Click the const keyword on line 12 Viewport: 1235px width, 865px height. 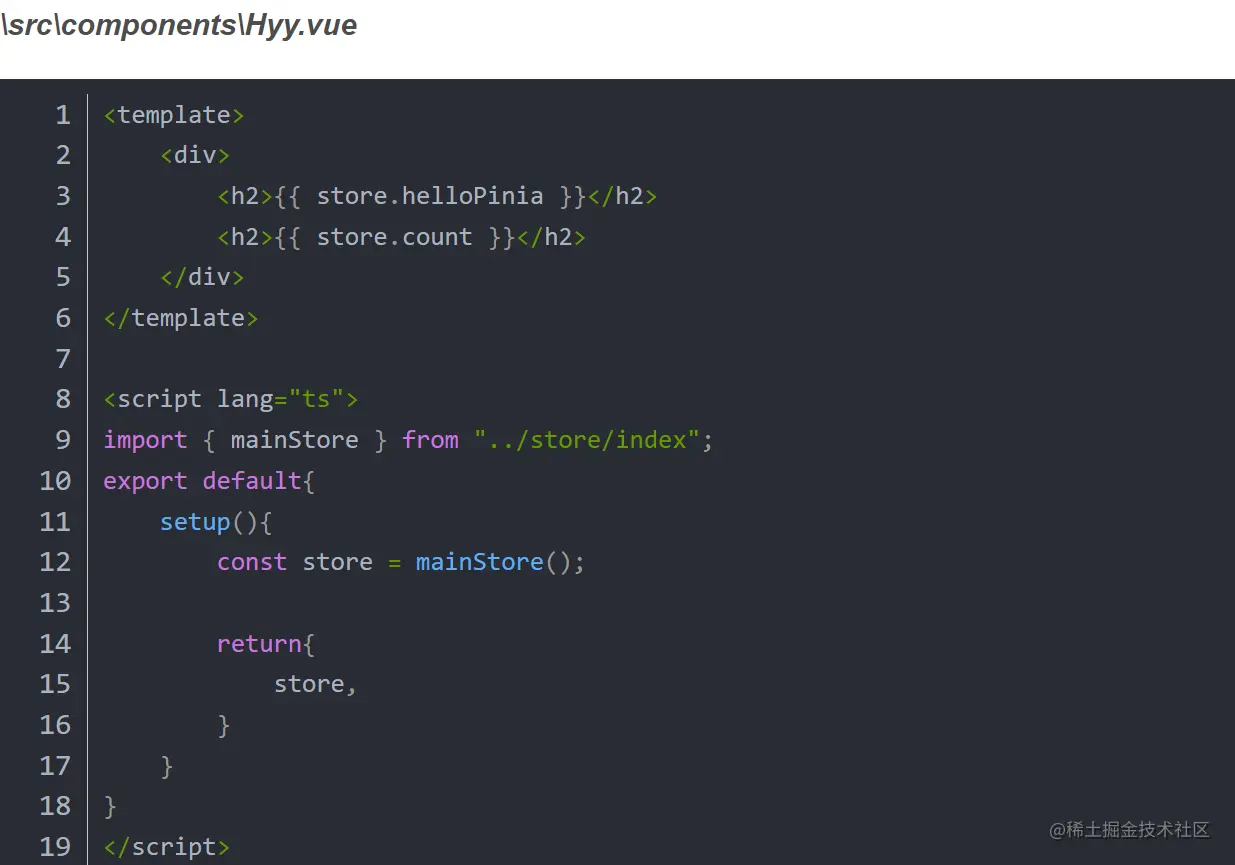click(x=252, y=562)
